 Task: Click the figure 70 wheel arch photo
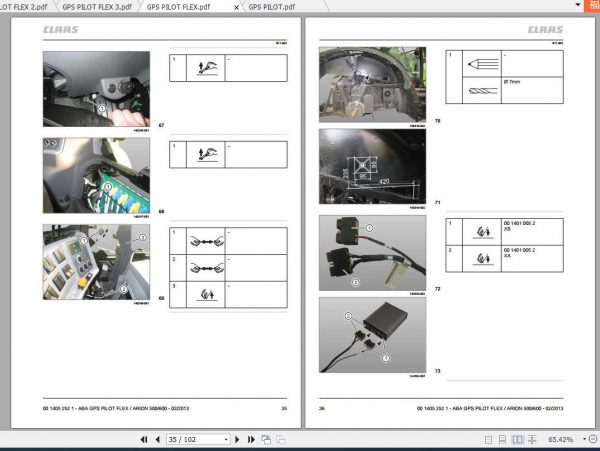[372, 85]
